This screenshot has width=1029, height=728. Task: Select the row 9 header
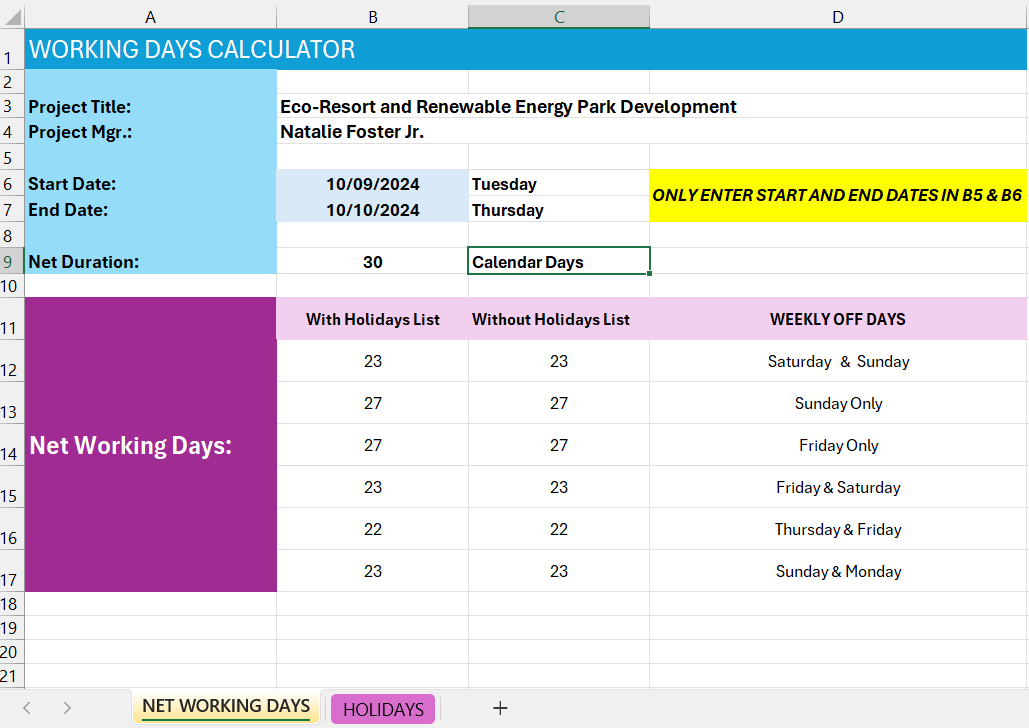(x=12, y=261)
